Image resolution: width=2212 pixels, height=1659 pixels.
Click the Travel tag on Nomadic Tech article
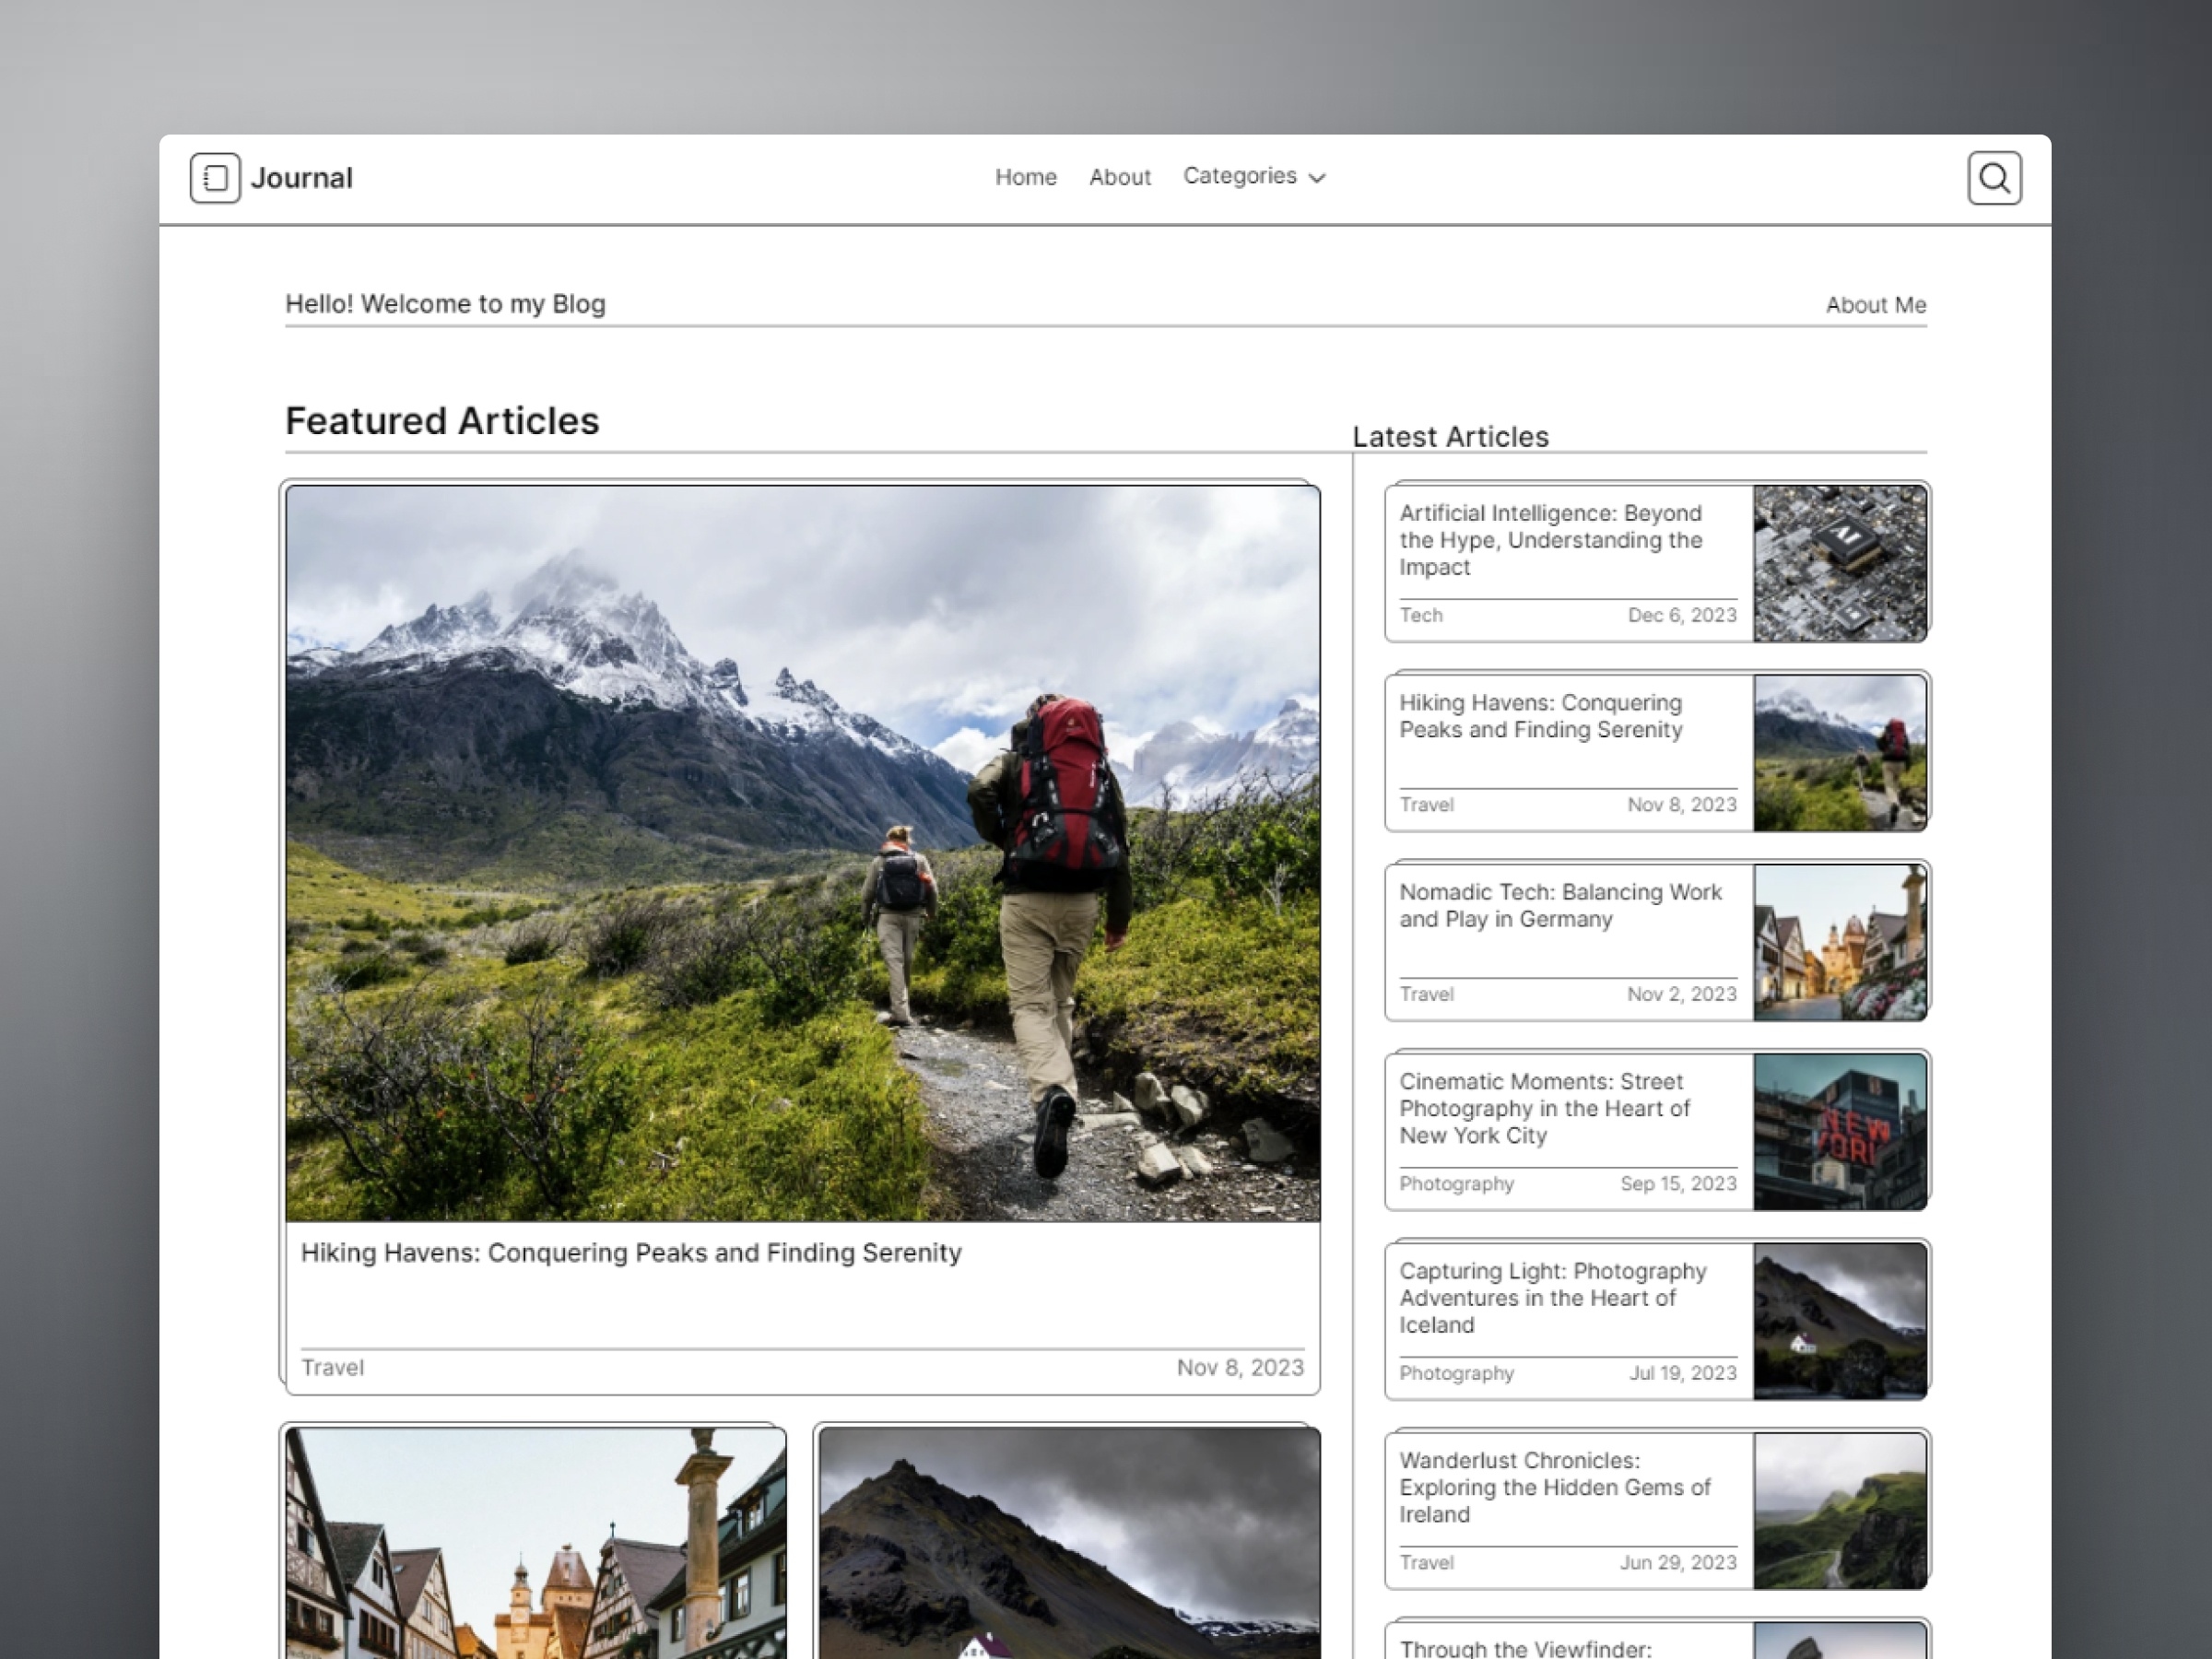coord(1427,994)
